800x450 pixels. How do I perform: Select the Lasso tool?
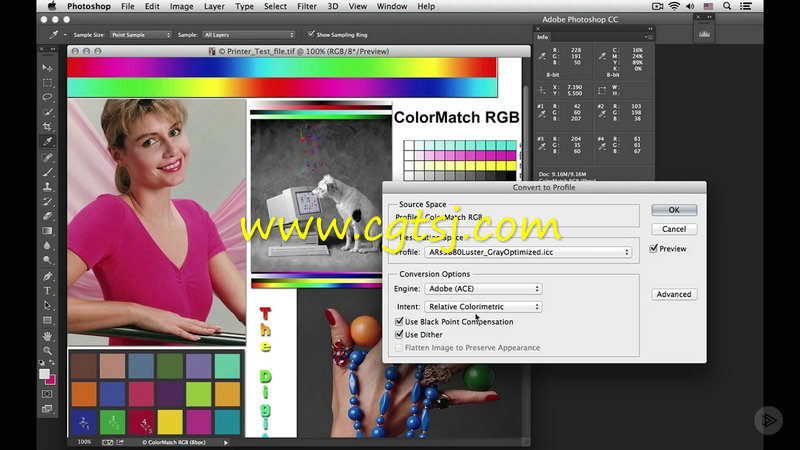pos(47,97)
